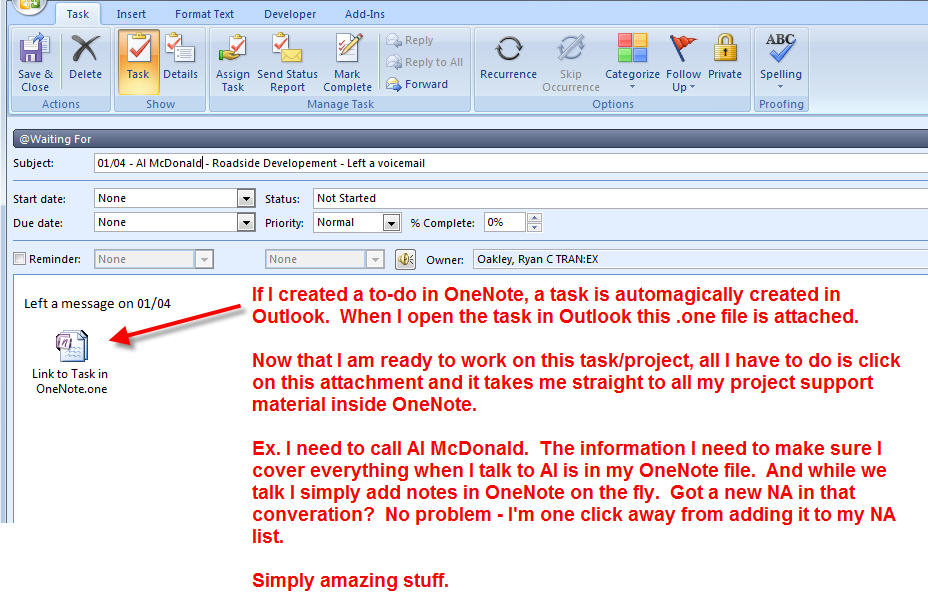The height and width of the screenshot is (595, 928).
Task: Increase the % Complete stepper value
Action: (x=534, y=218)
